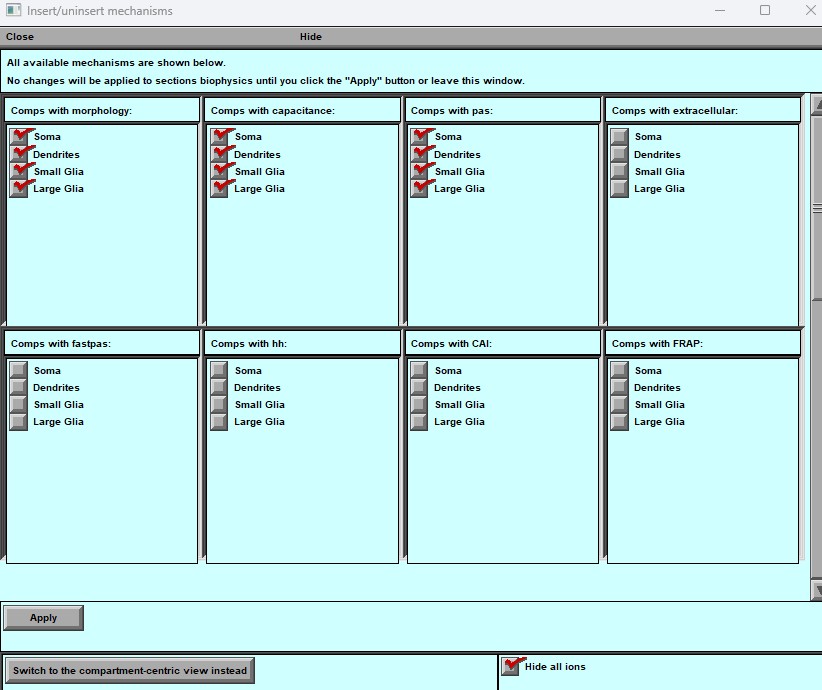Open the Close menu item
822x690 pixels.
point(20,37)
